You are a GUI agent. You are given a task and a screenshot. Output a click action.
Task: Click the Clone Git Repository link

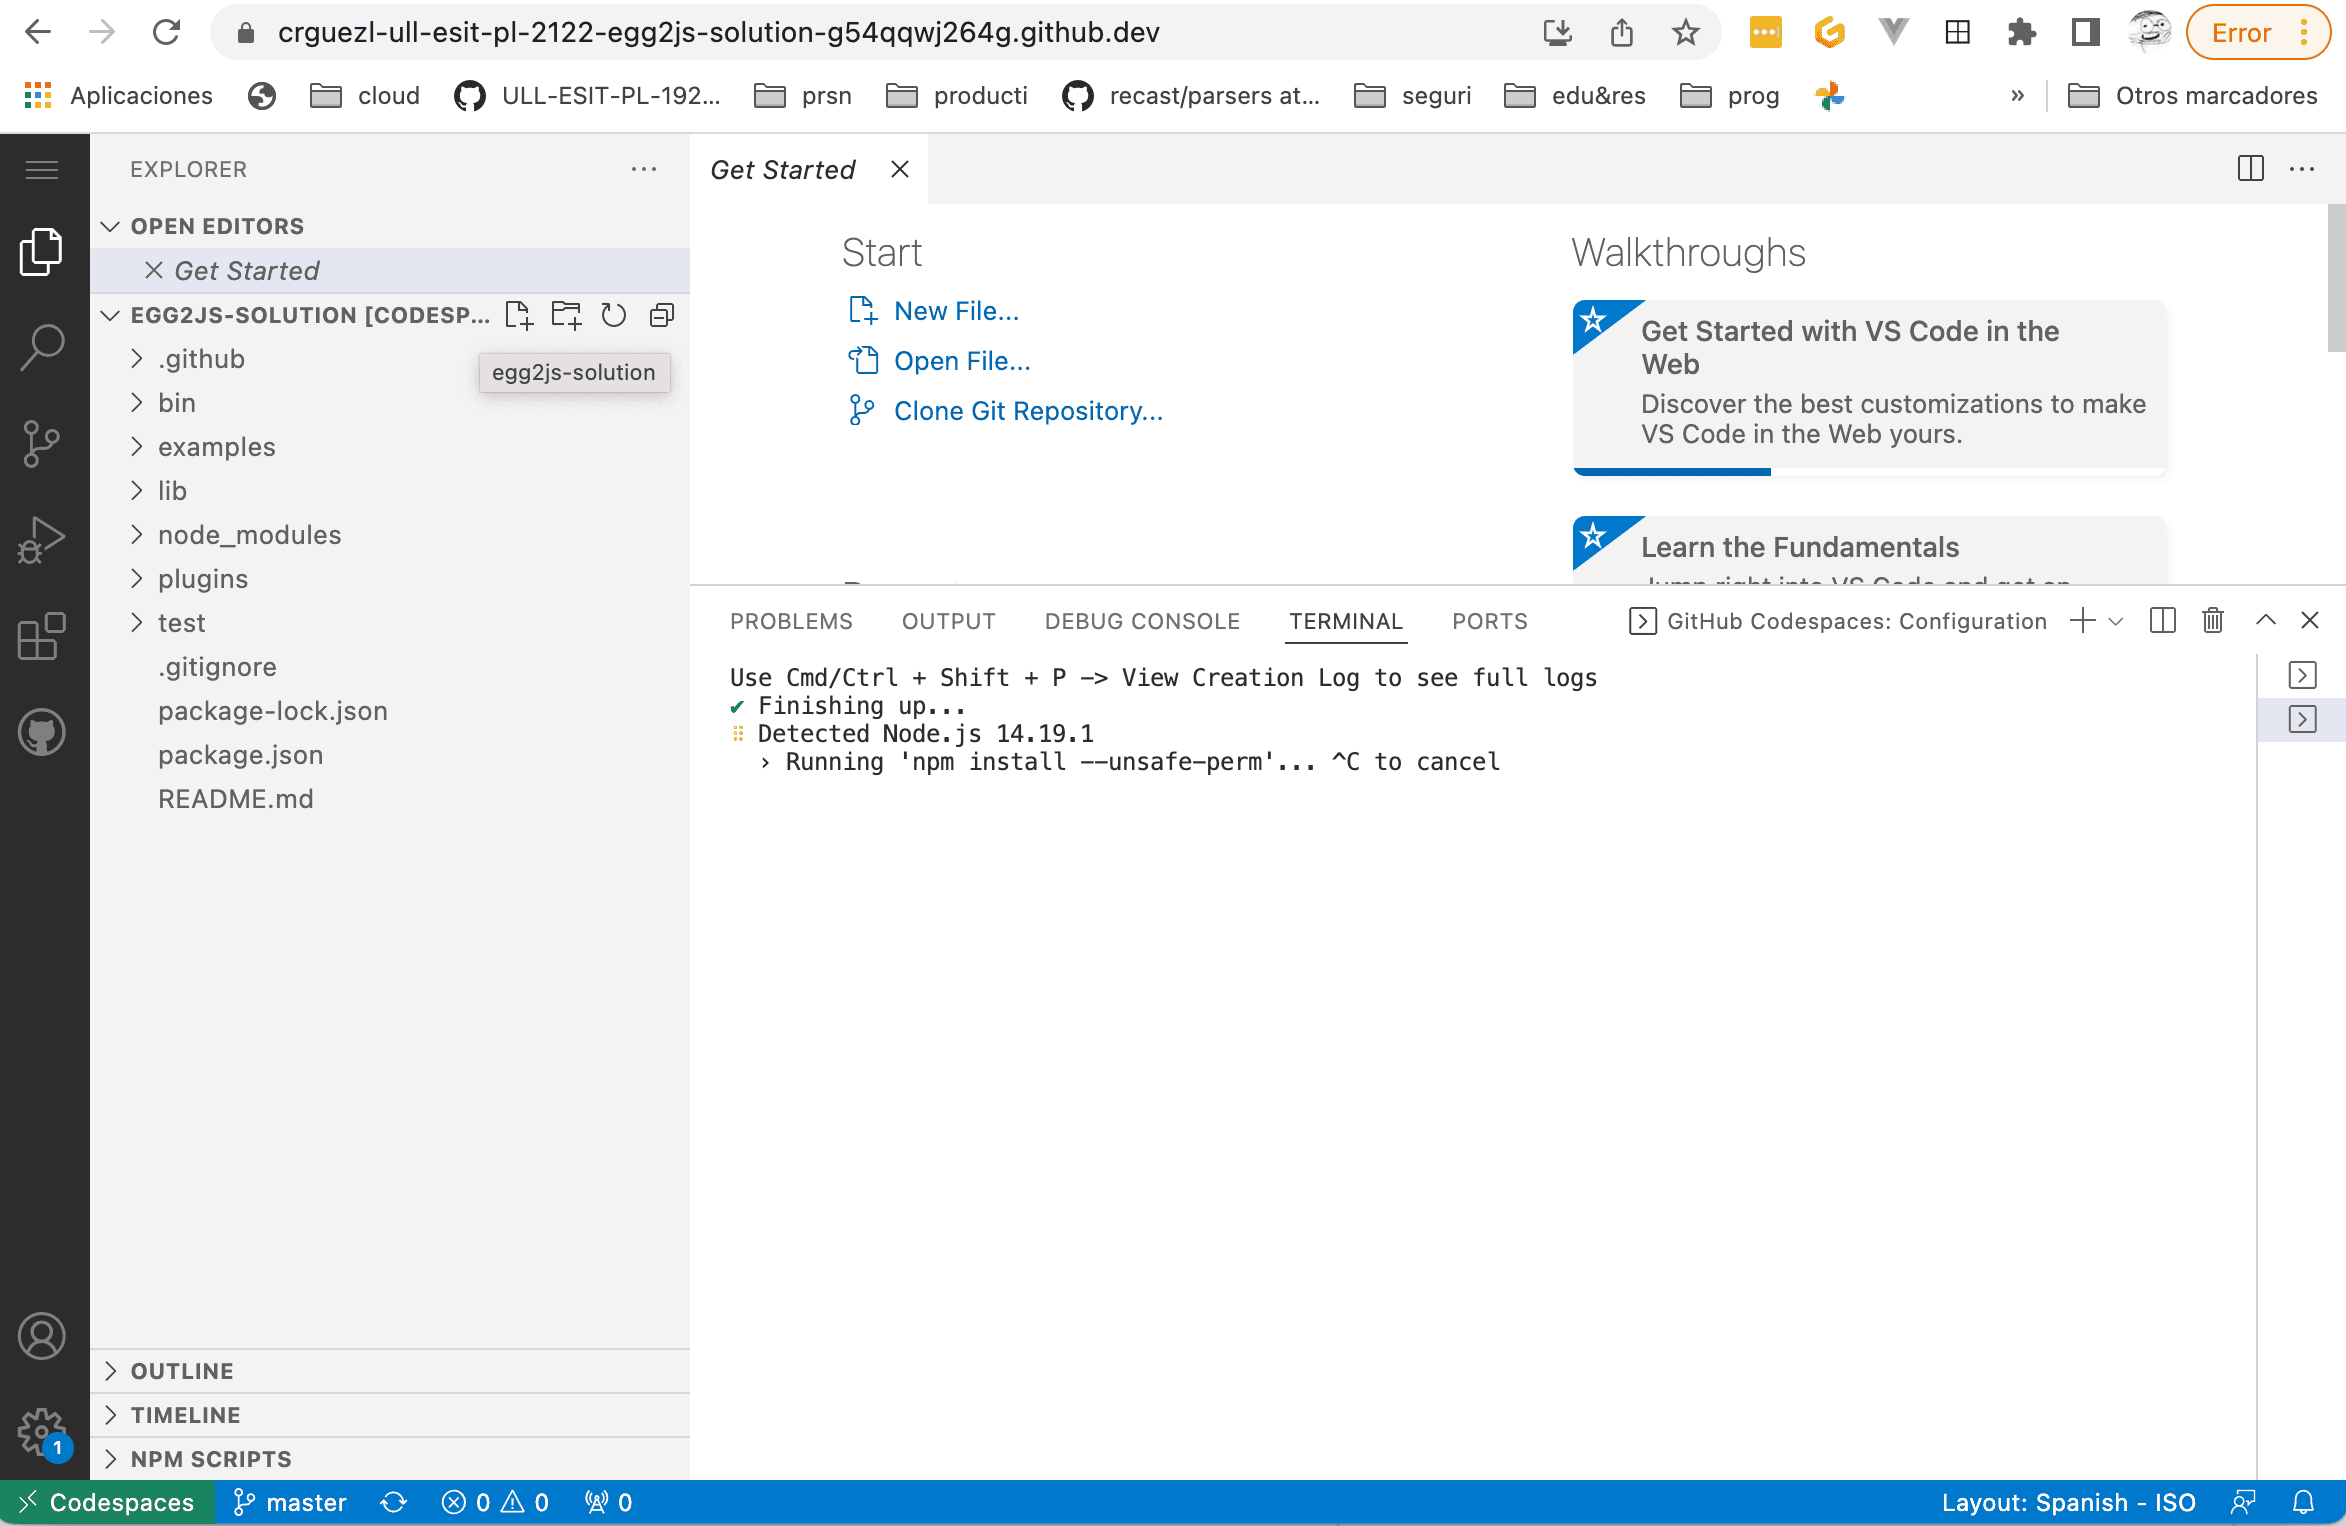tap(1028, 411)
